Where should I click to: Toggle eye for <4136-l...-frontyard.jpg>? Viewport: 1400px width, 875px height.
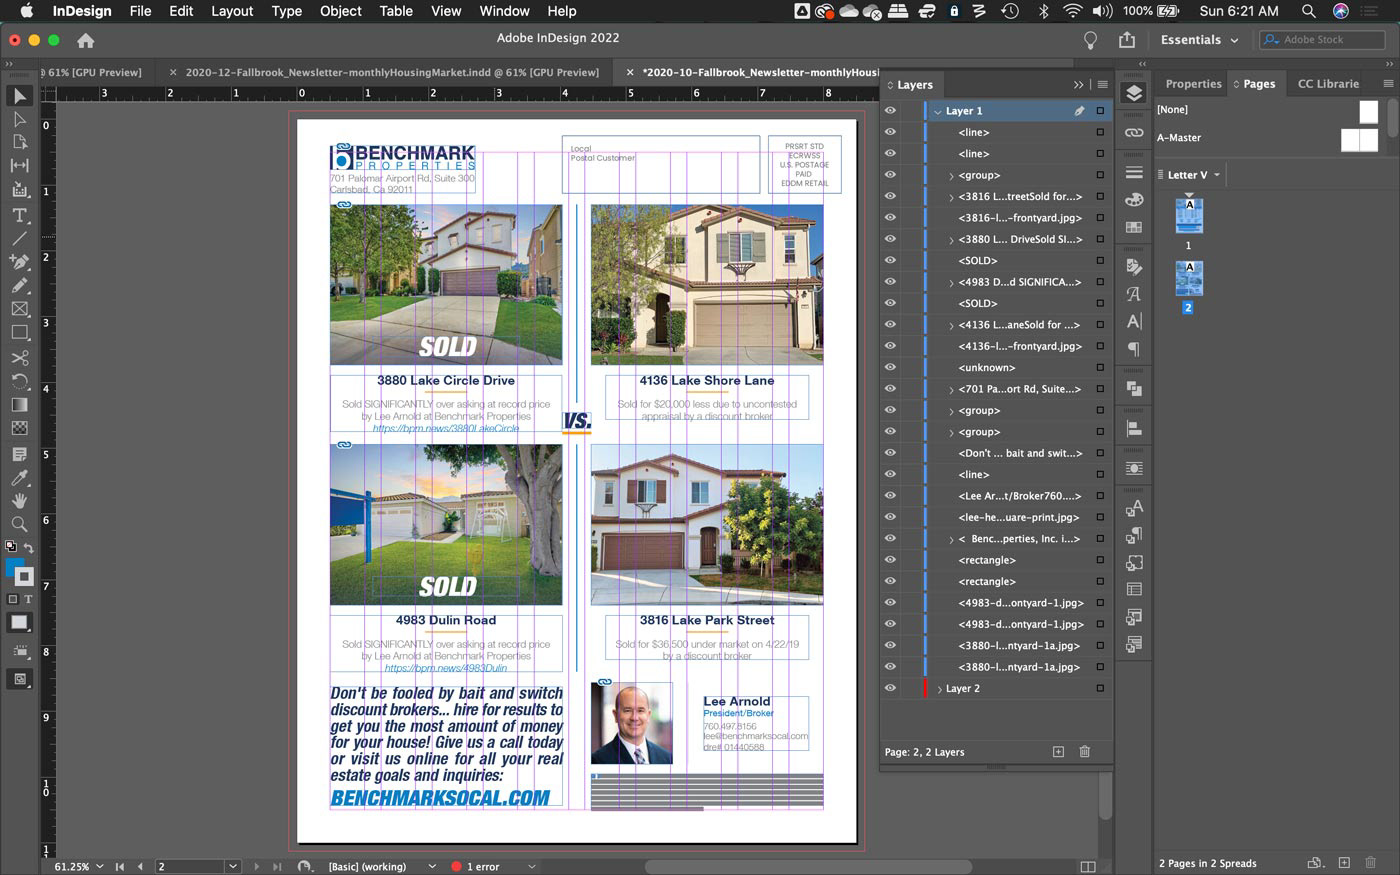[890, 346]
